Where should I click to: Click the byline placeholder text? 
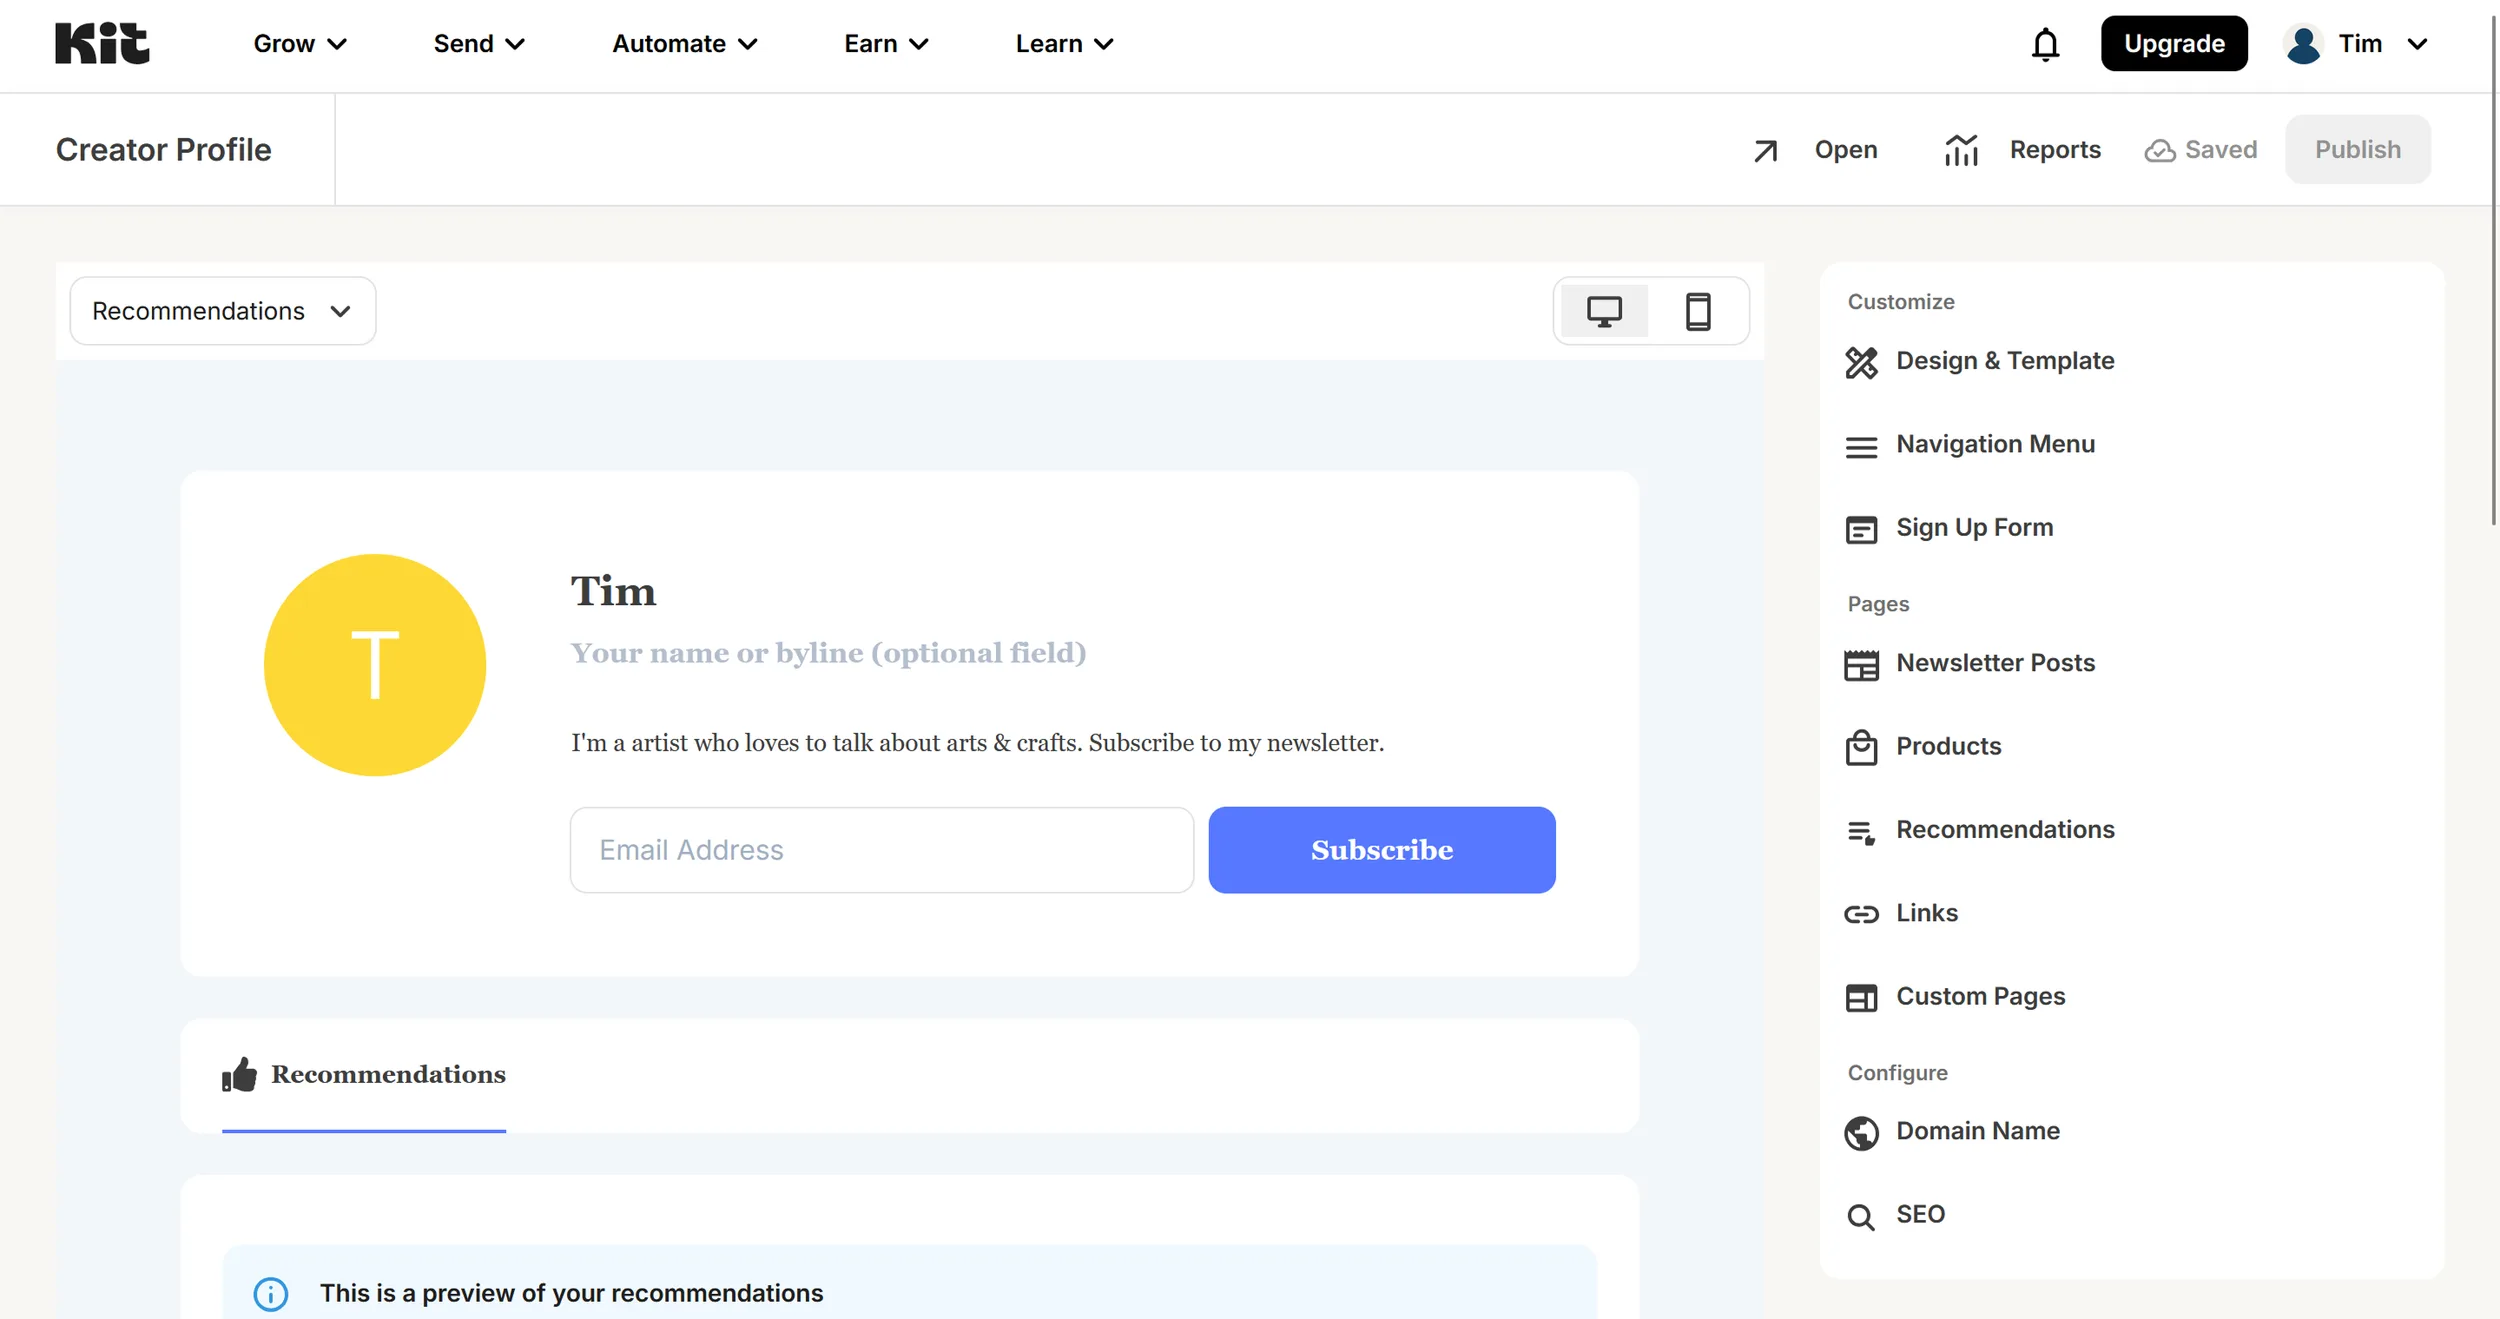coord(828,653)
